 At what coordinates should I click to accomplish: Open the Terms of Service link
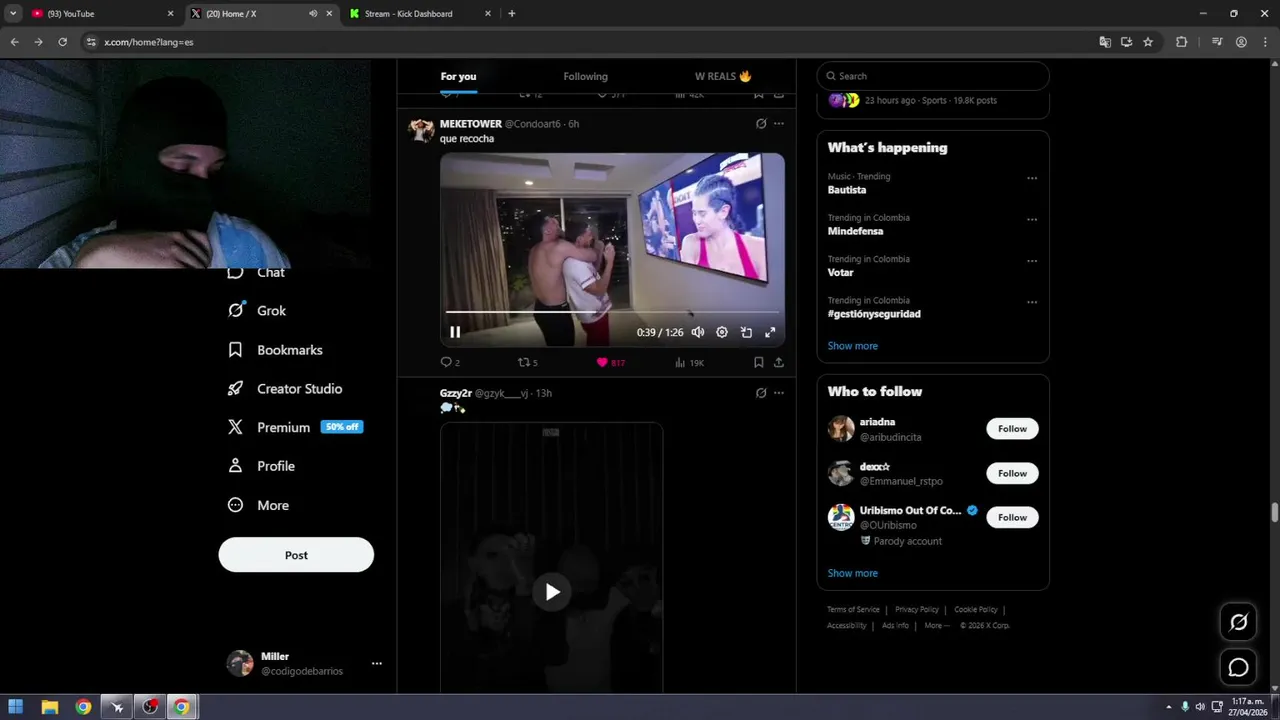[853, 610]
